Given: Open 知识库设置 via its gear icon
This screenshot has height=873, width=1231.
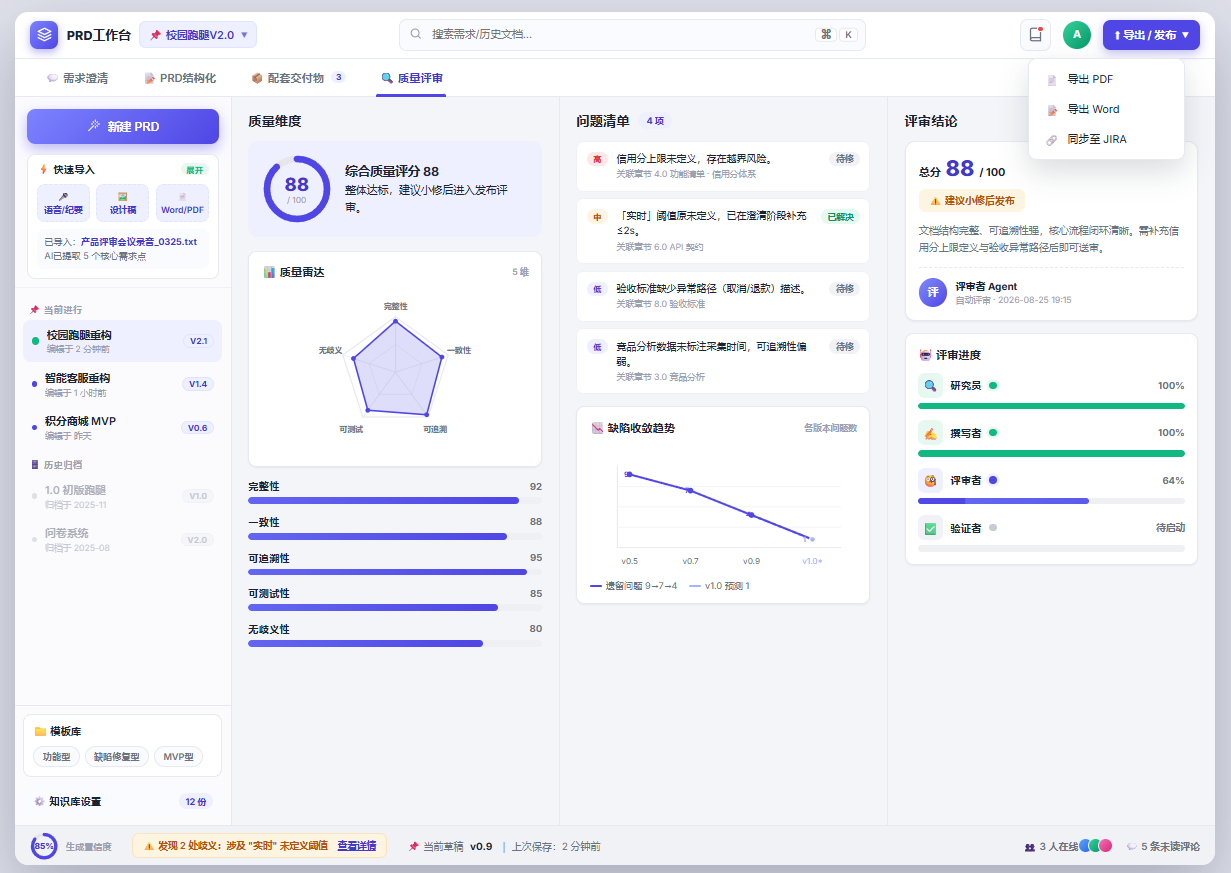Looking at the screenshot, I should [39, 801].
